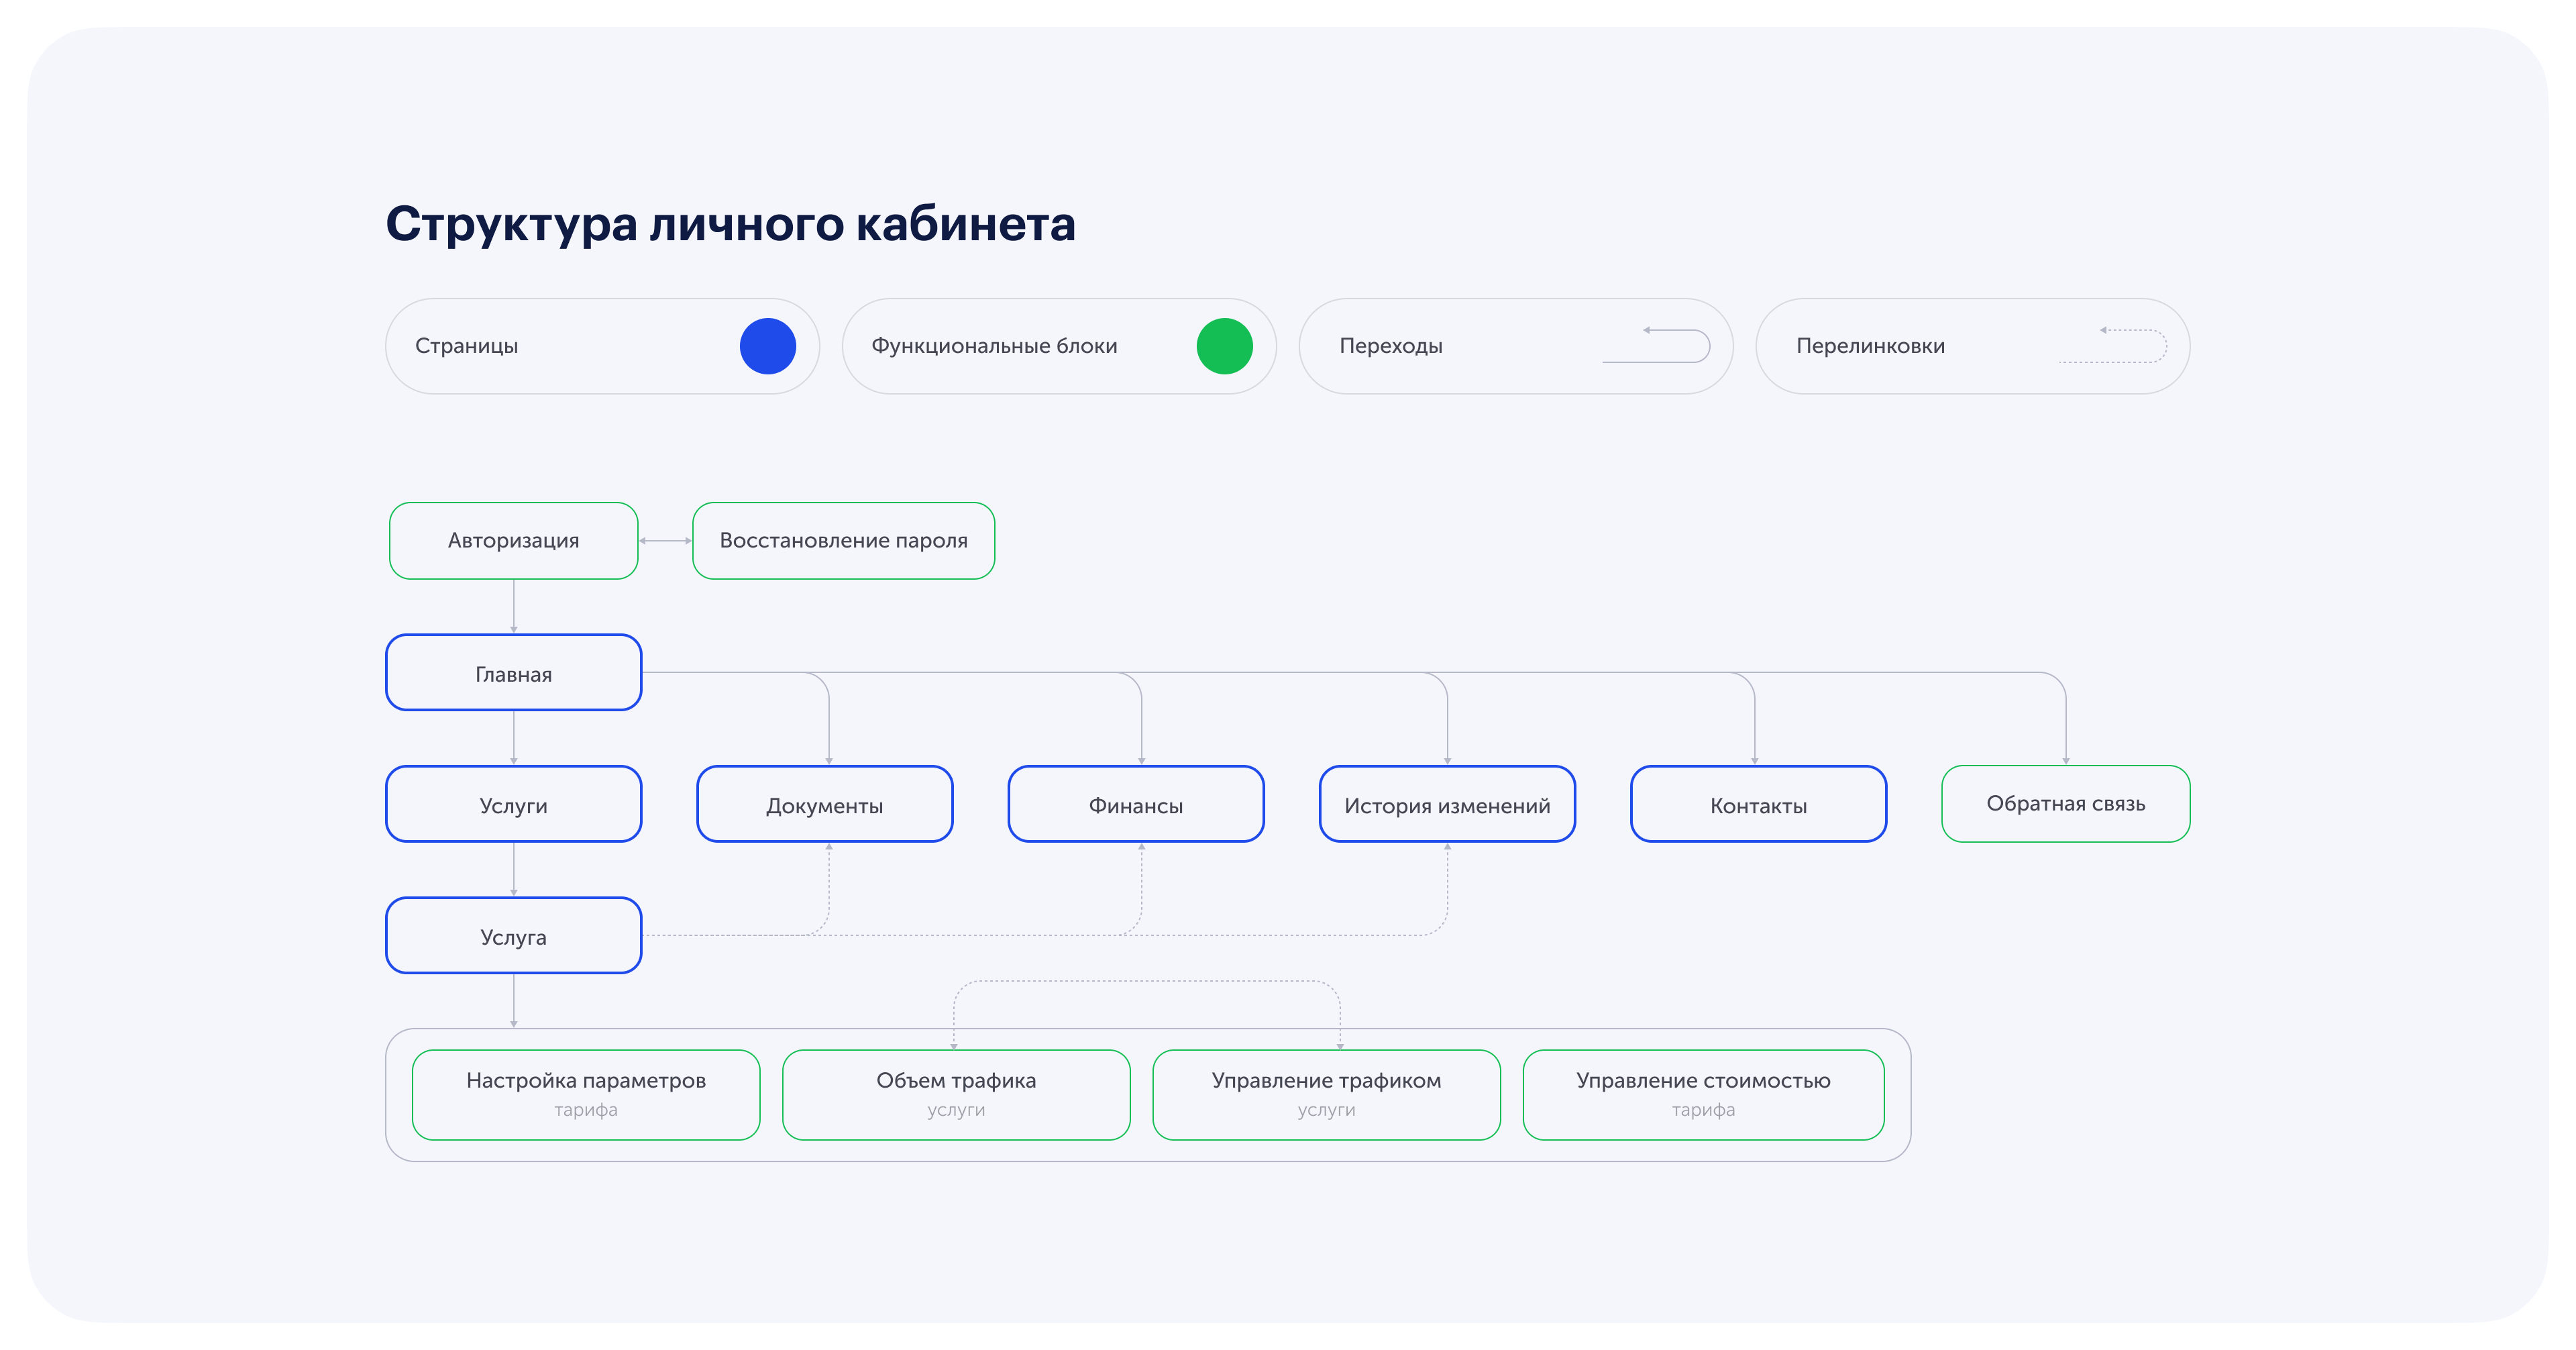Open the Главная page node
This screenshot has height=1350, width=2576.
coord(513,673)
